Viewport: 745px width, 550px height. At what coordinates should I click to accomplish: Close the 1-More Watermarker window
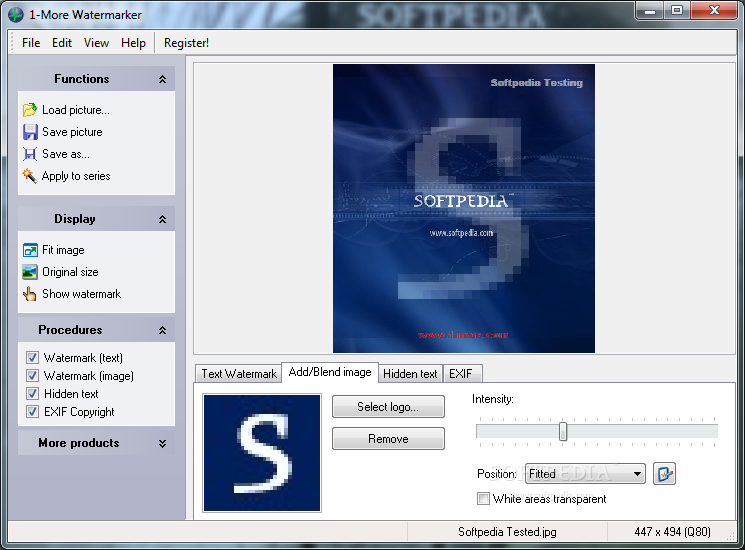[x=714, y=10]
